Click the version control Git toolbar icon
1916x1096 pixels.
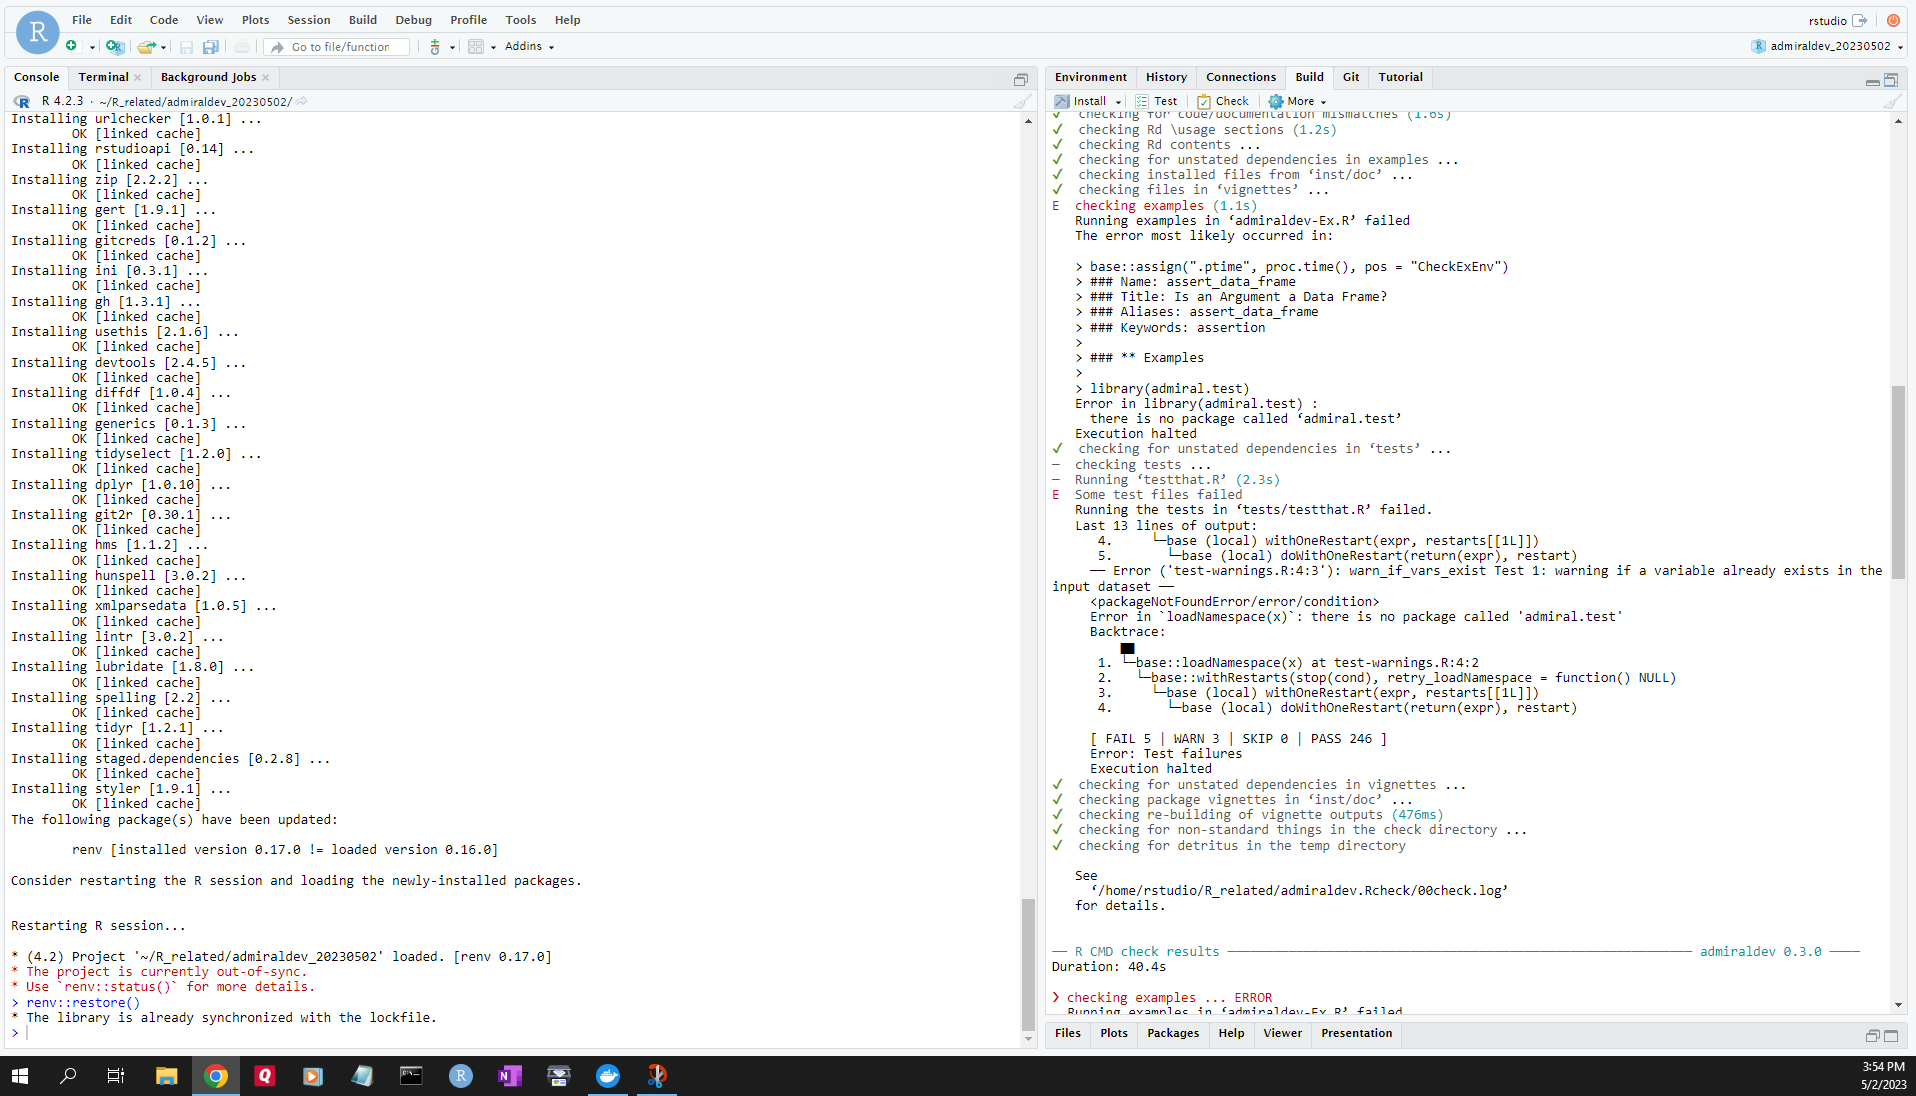435,46
